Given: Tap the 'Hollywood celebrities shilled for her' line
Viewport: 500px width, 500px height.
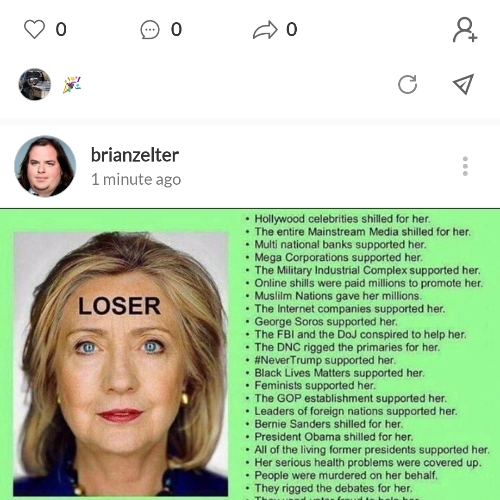Looking at the screenshot, I should (x=342, y=219).
